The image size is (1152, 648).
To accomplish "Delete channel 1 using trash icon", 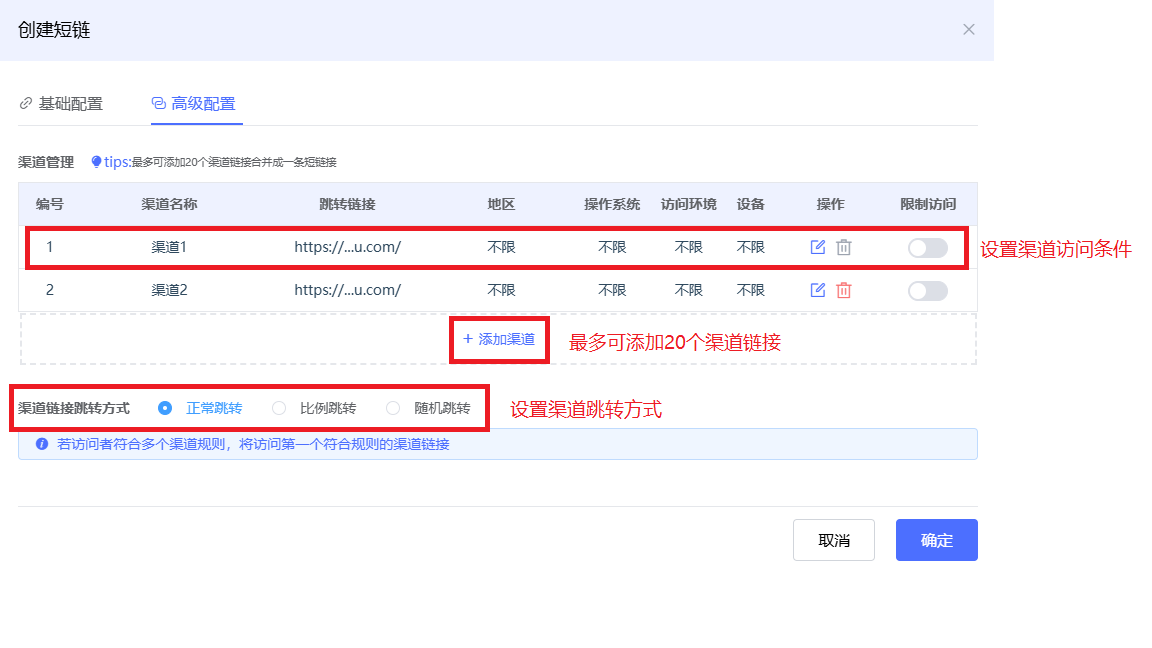I will pyautogui.click(x=843, y=247).
